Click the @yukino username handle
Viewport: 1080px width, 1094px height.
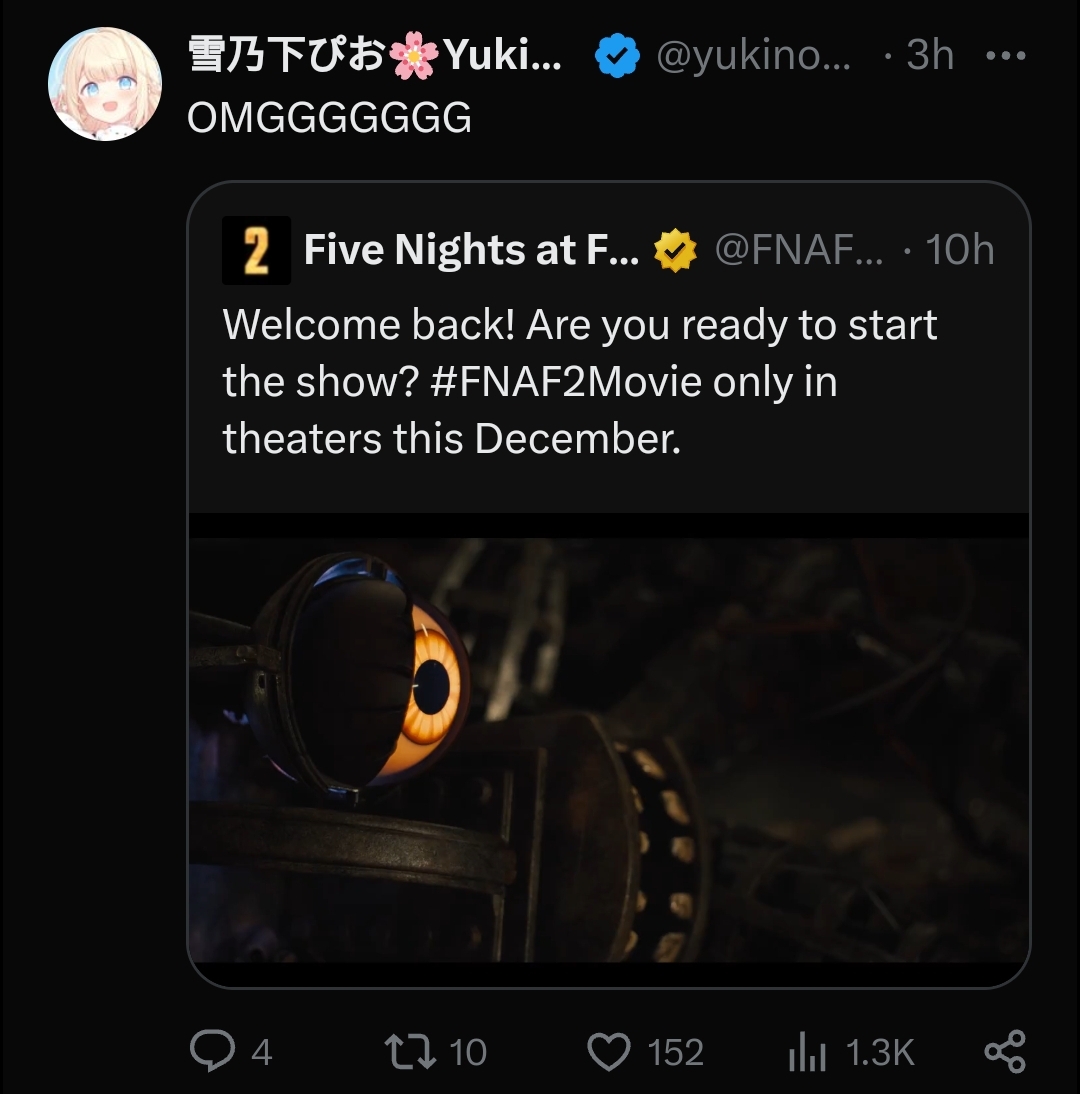753,56
